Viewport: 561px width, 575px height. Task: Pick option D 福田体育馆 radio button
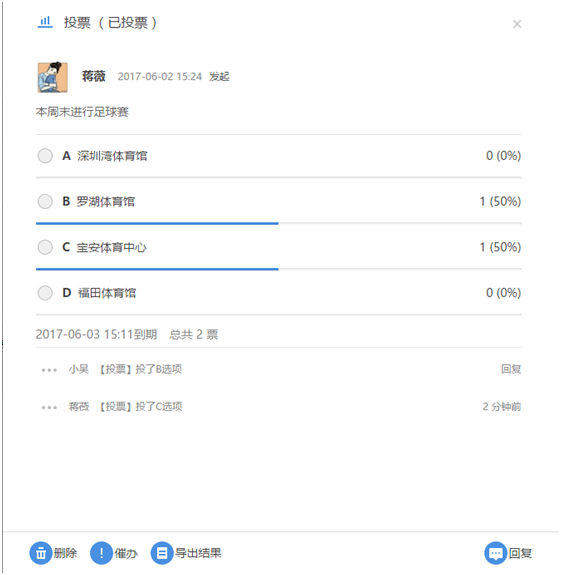click(x=45, y=293)
